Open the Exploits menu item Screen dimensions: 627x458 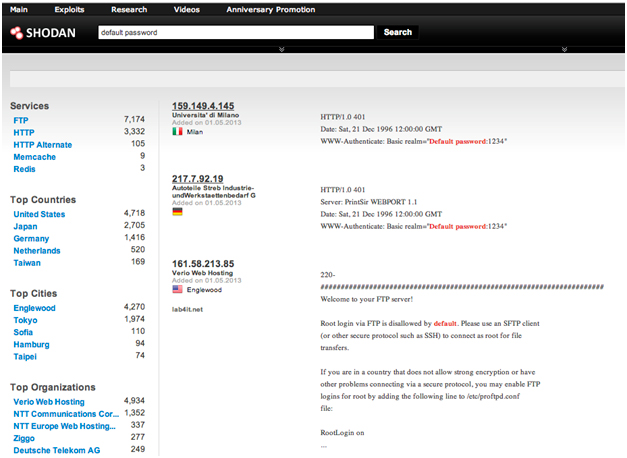[69, 10]
